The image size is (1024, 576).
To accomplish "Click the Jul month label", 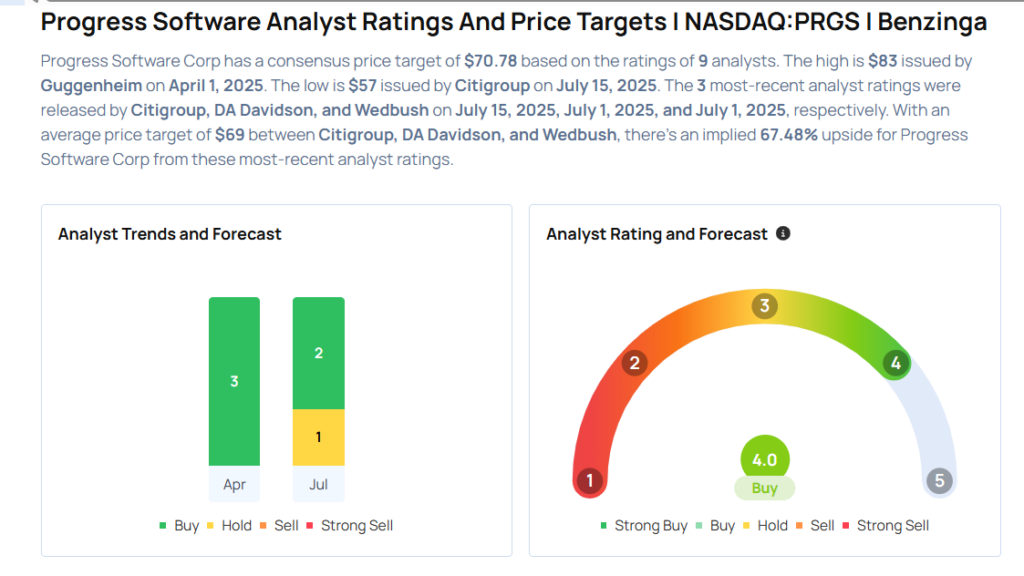I will click(x=318, y=484).
